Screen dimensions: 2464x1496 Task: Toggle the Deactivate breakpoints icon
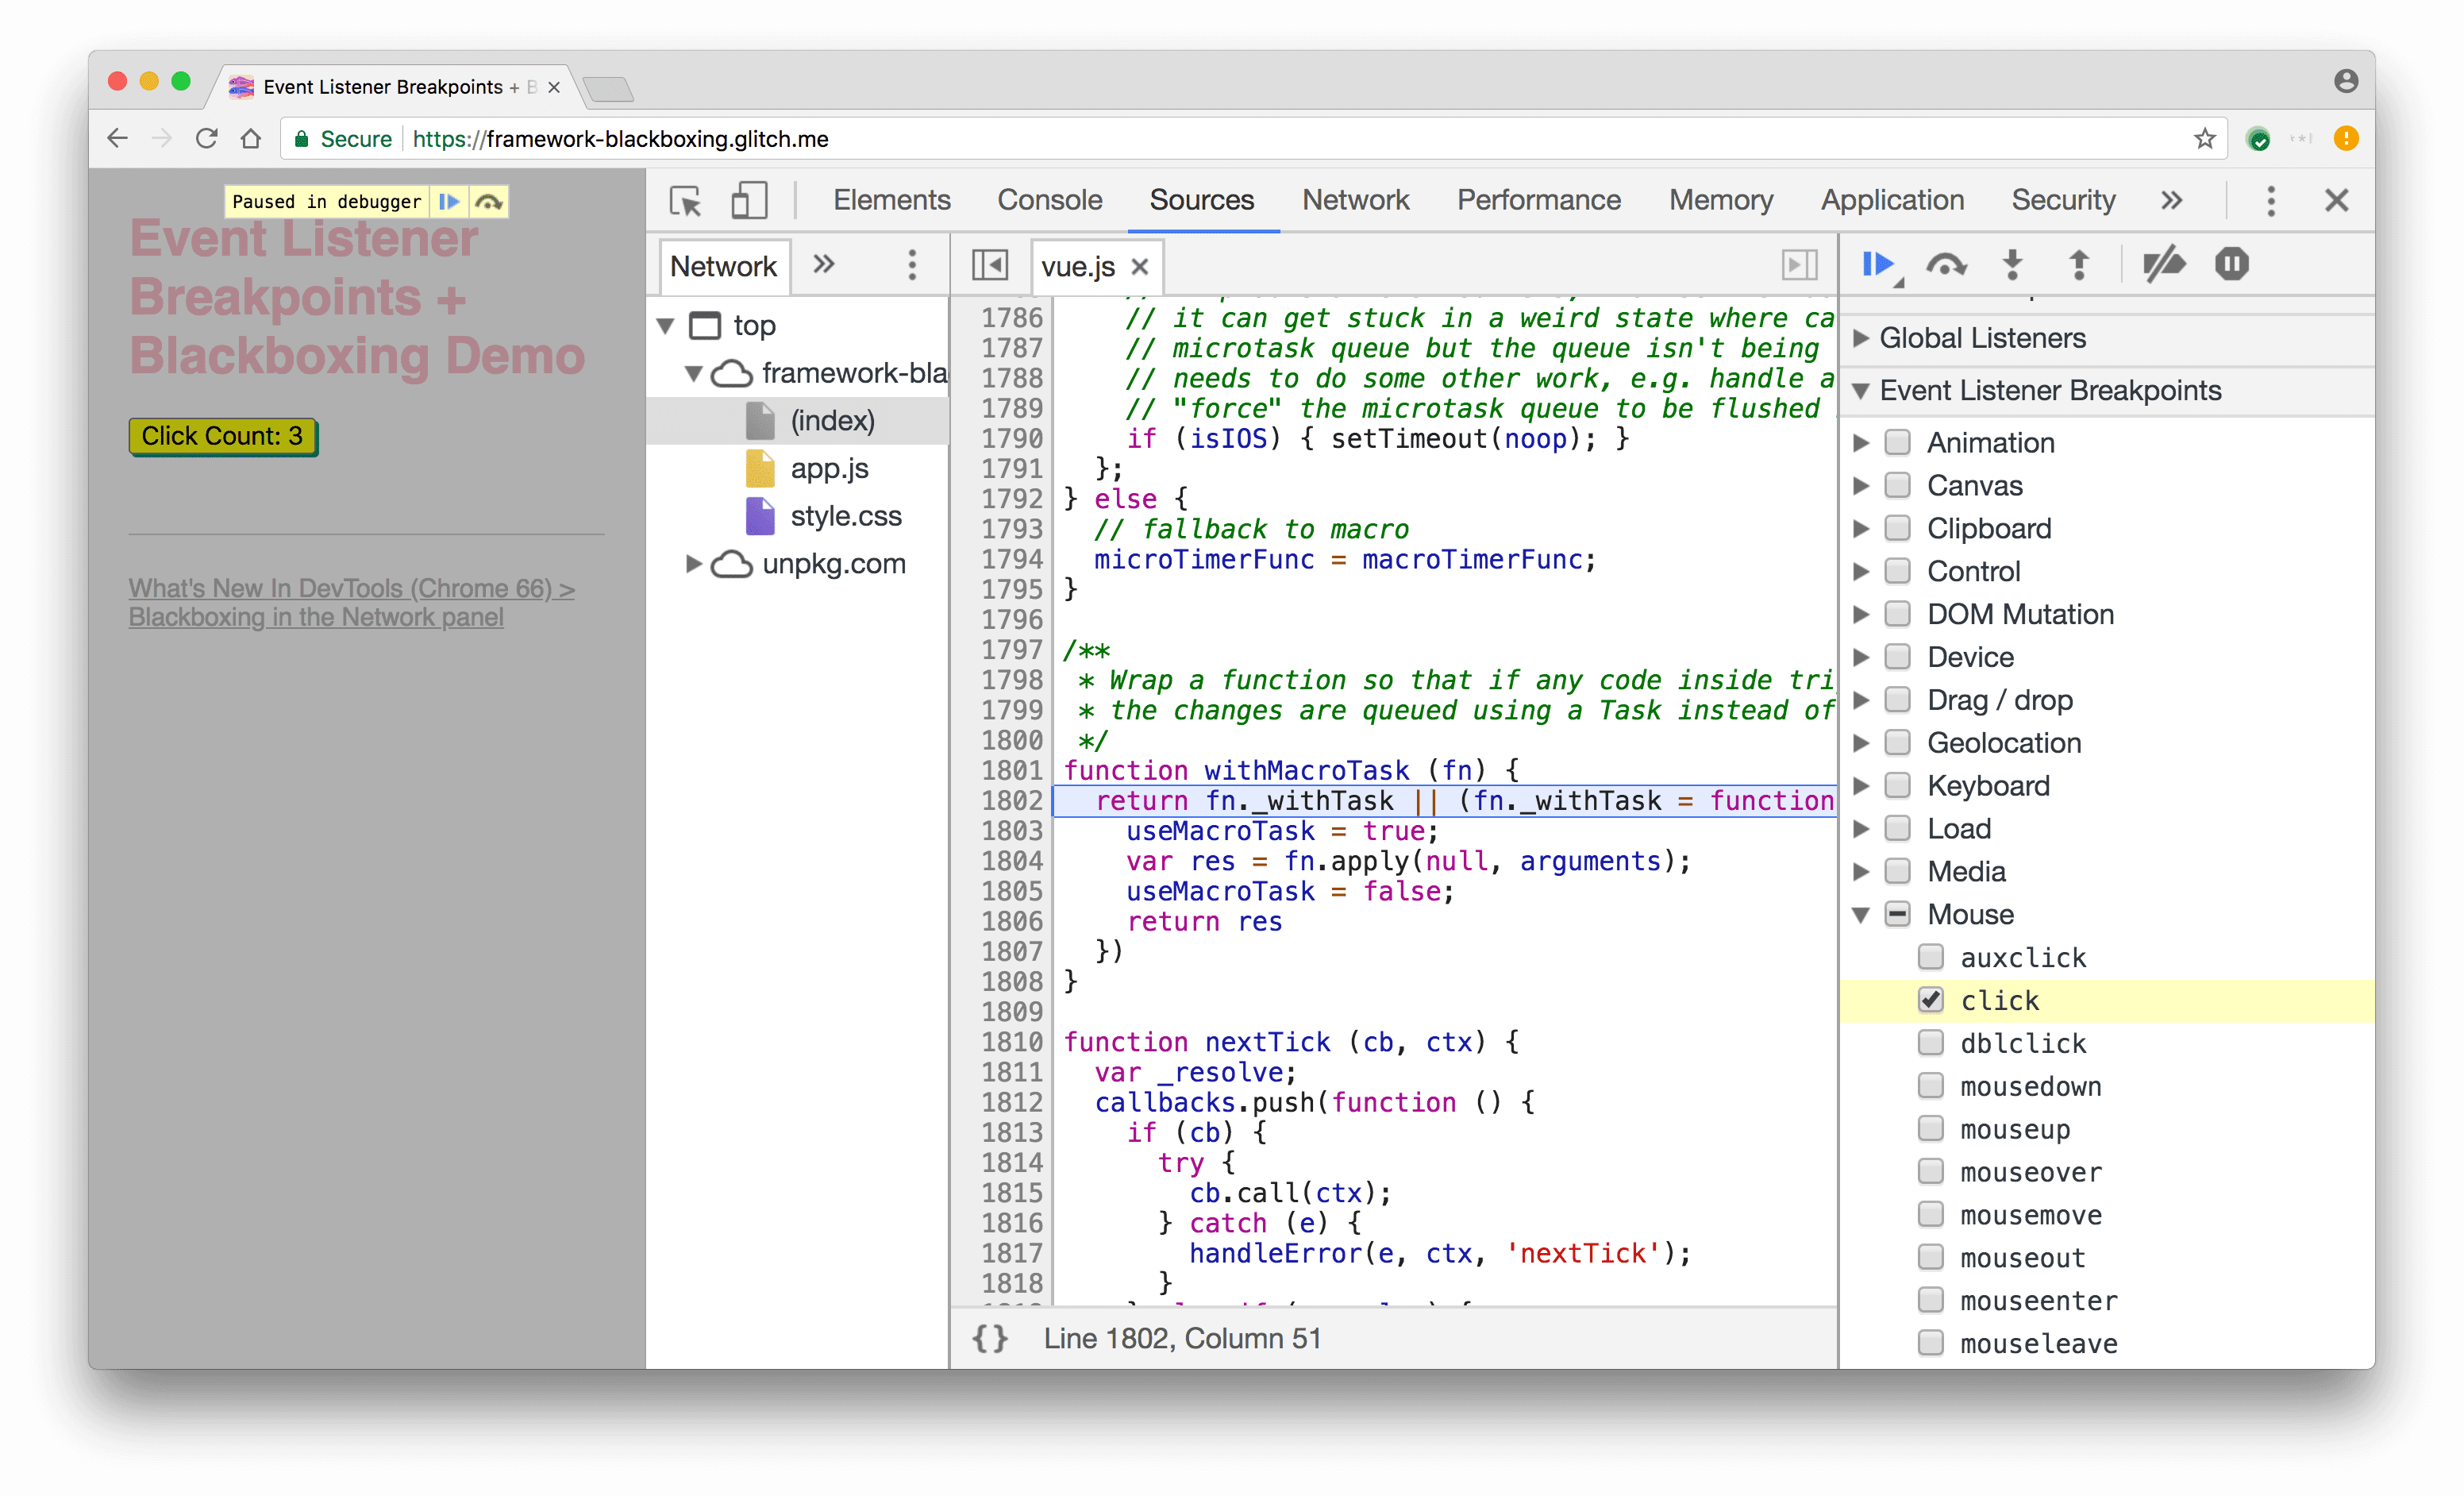(2166, 264)
